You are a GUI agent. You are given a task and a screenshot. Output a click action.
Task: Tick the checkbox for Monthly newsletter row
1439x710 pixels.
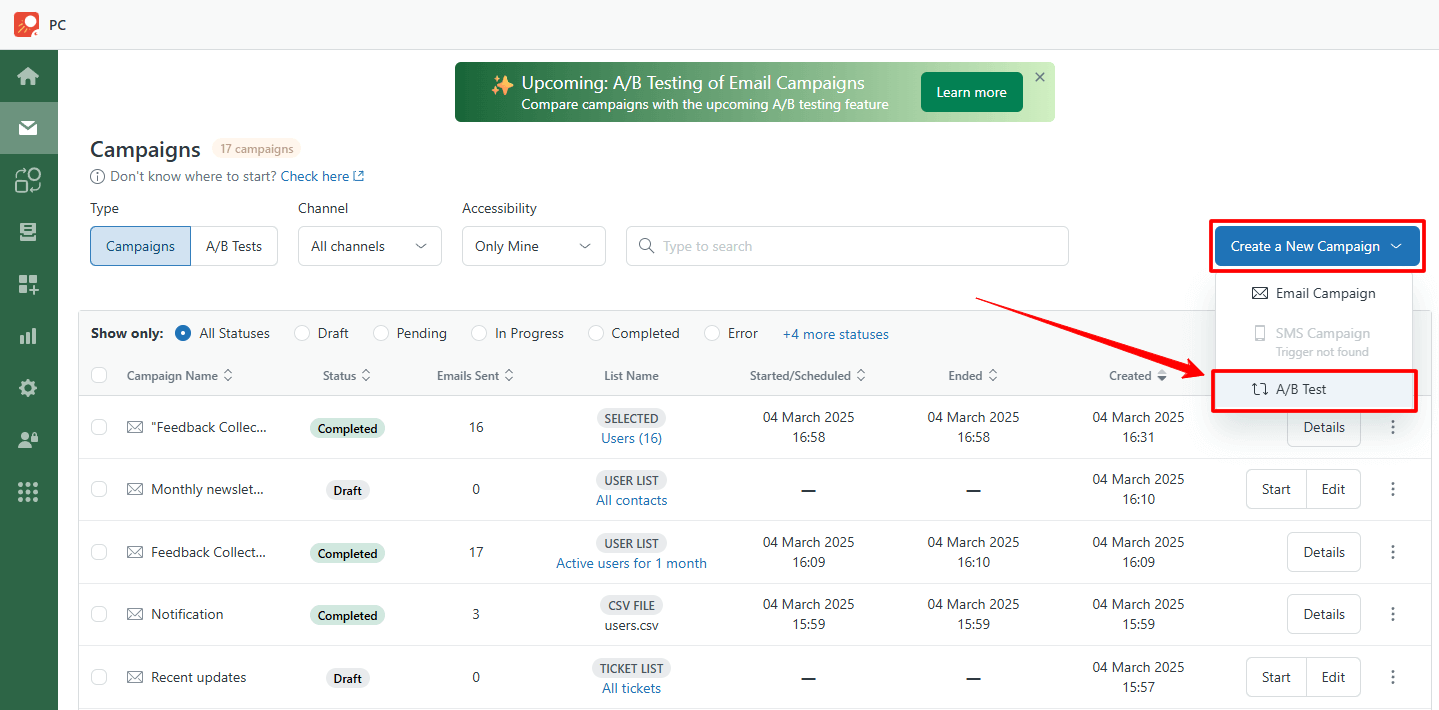pyautogui.click(x=99, y=489)
